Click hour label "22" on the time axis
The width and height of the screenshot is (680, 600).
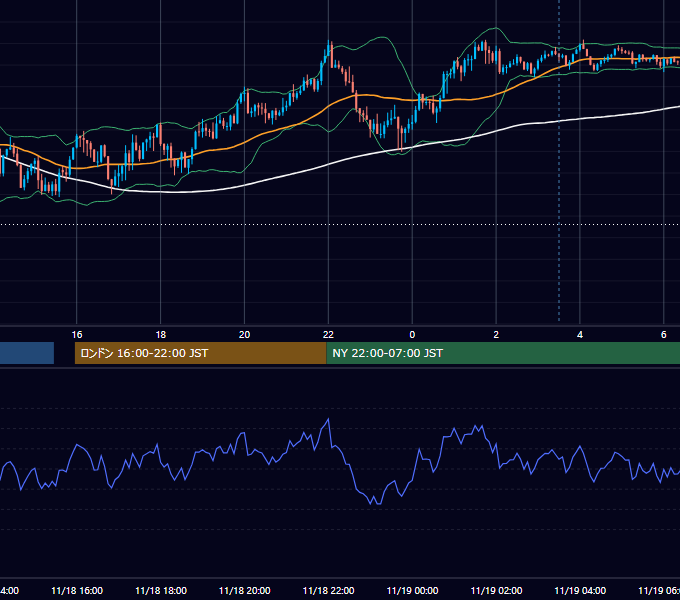(x=328, y=334)
